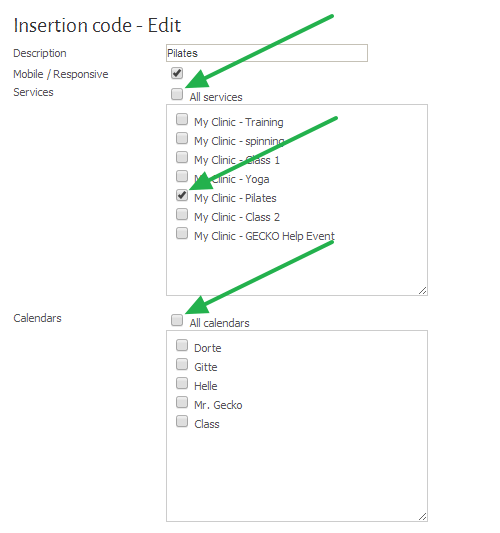This screenshot has height=533, width=500.
Task: Check the Class calendar checkbox
Action: 182,422
